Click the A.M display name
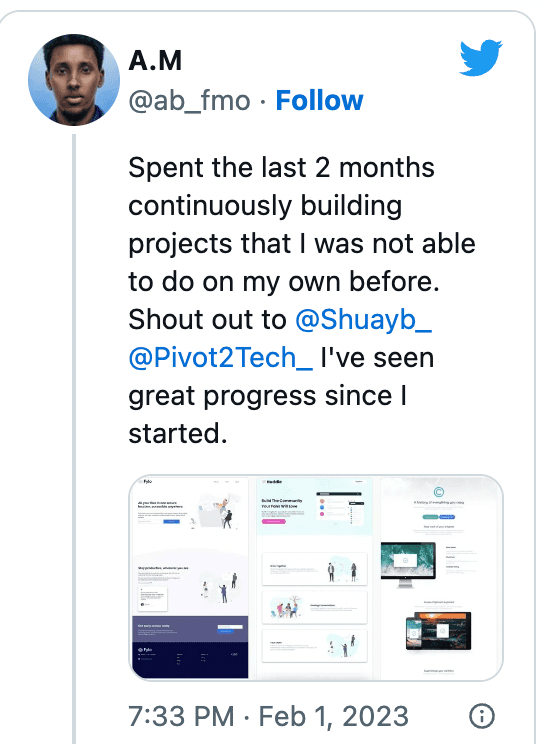The height and width of the screenshot is (744, 544). click(x=155, y=60)
